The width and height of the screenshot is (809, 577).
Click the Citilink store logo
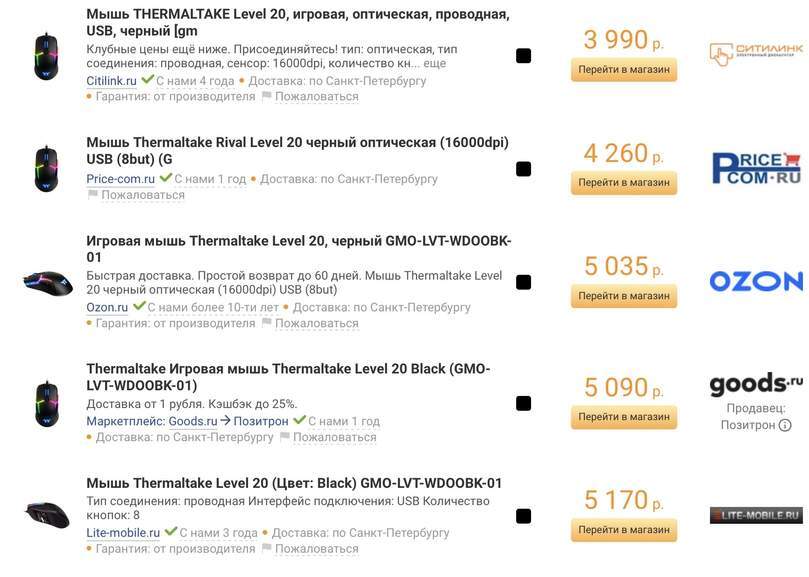(755, 54)
